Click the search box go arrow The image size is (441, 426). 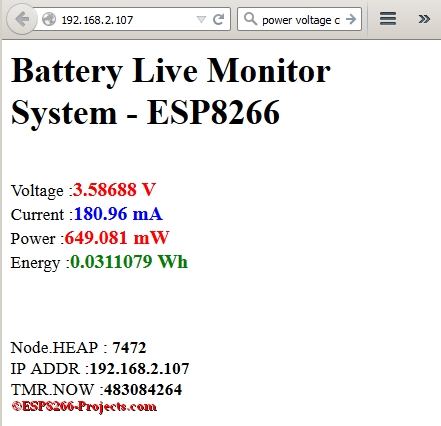click(x=351, y=19)
